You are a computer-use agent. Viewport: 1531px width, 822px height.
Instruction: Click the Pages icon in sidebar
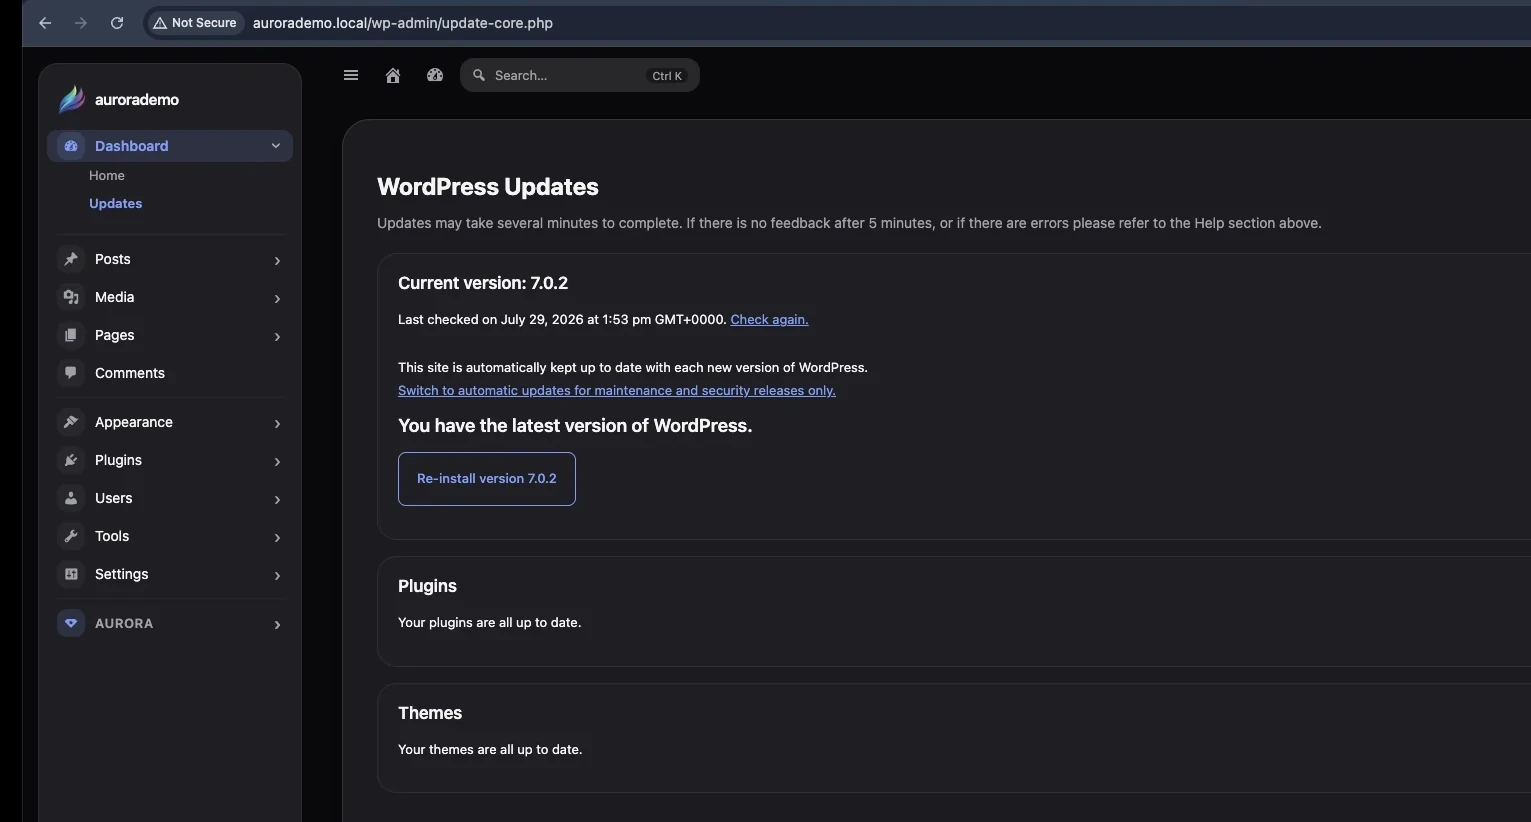(x=71, y=335)
